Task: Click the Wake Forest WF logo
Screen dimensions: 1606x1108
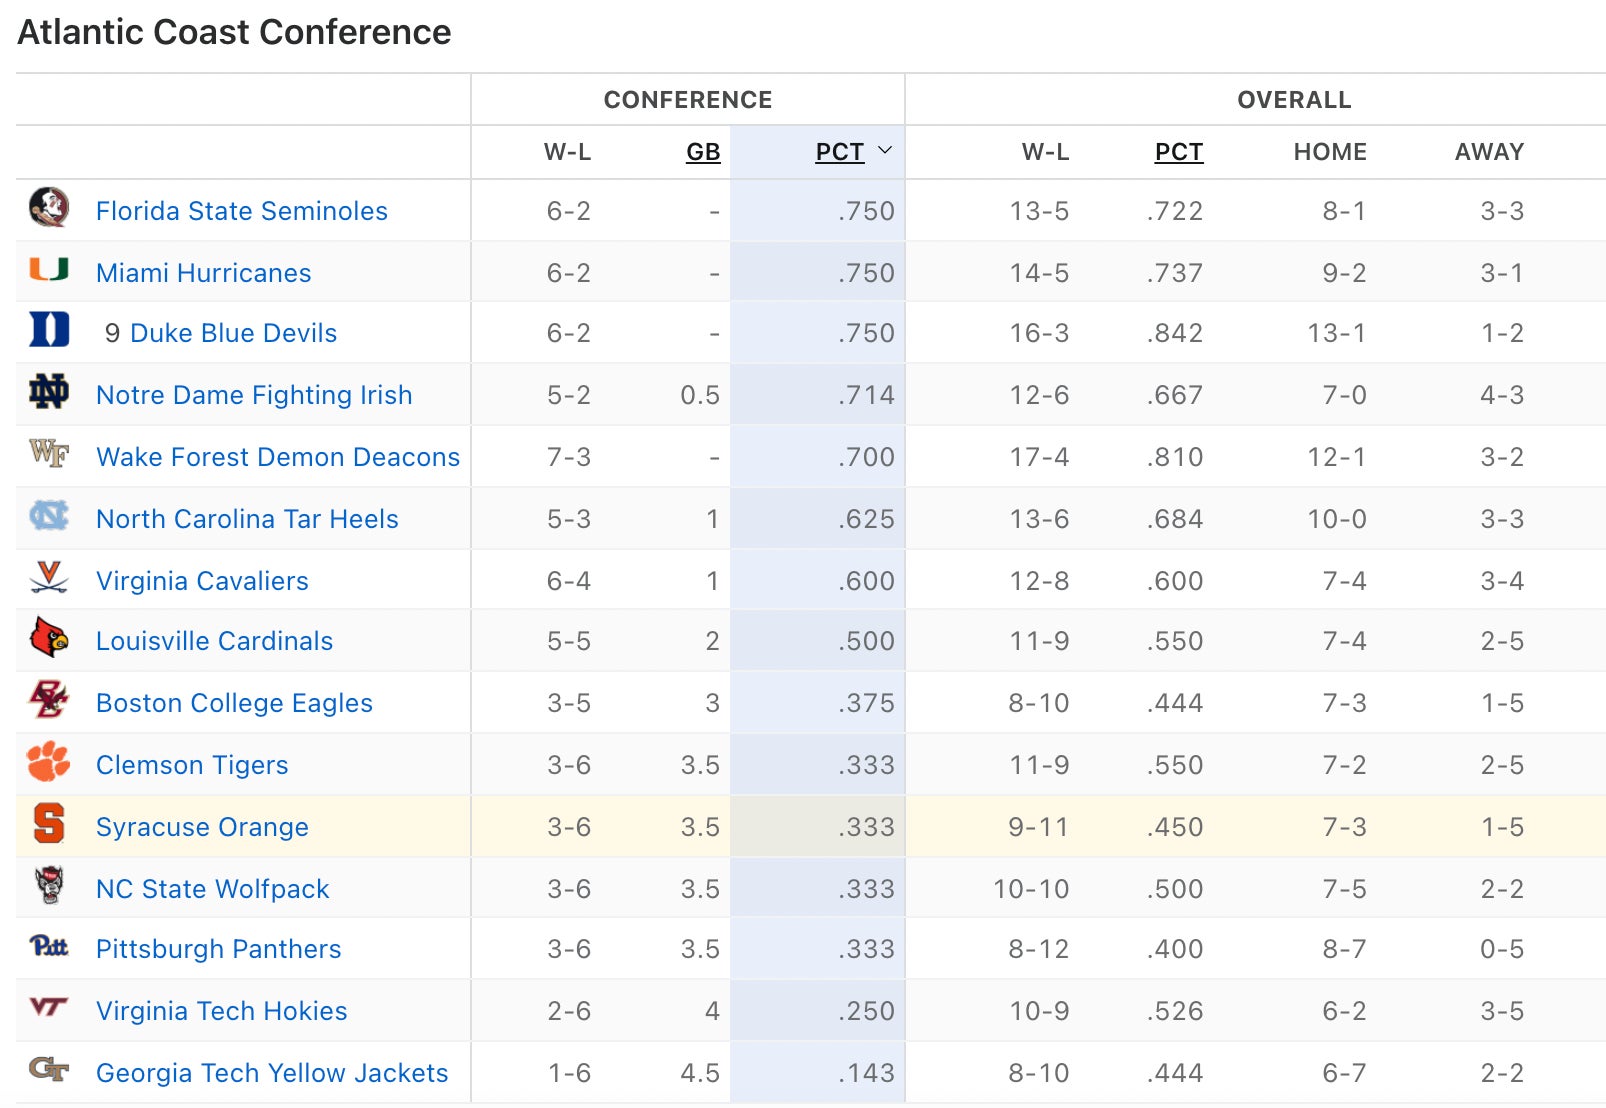Action: [x=48, y=454]
